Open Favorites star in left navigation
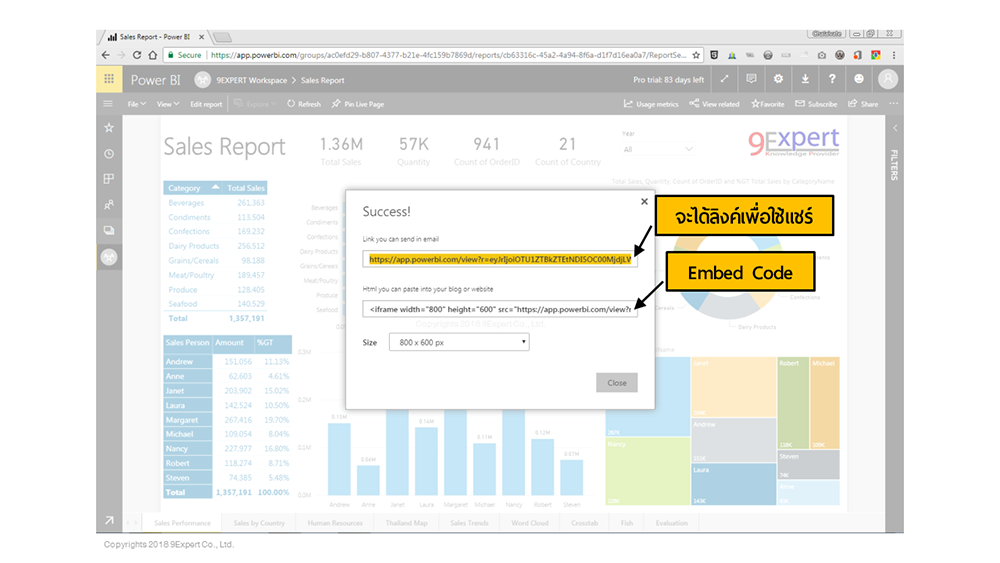The width and height of the screenshot is (1000, 563). point(109,128)
